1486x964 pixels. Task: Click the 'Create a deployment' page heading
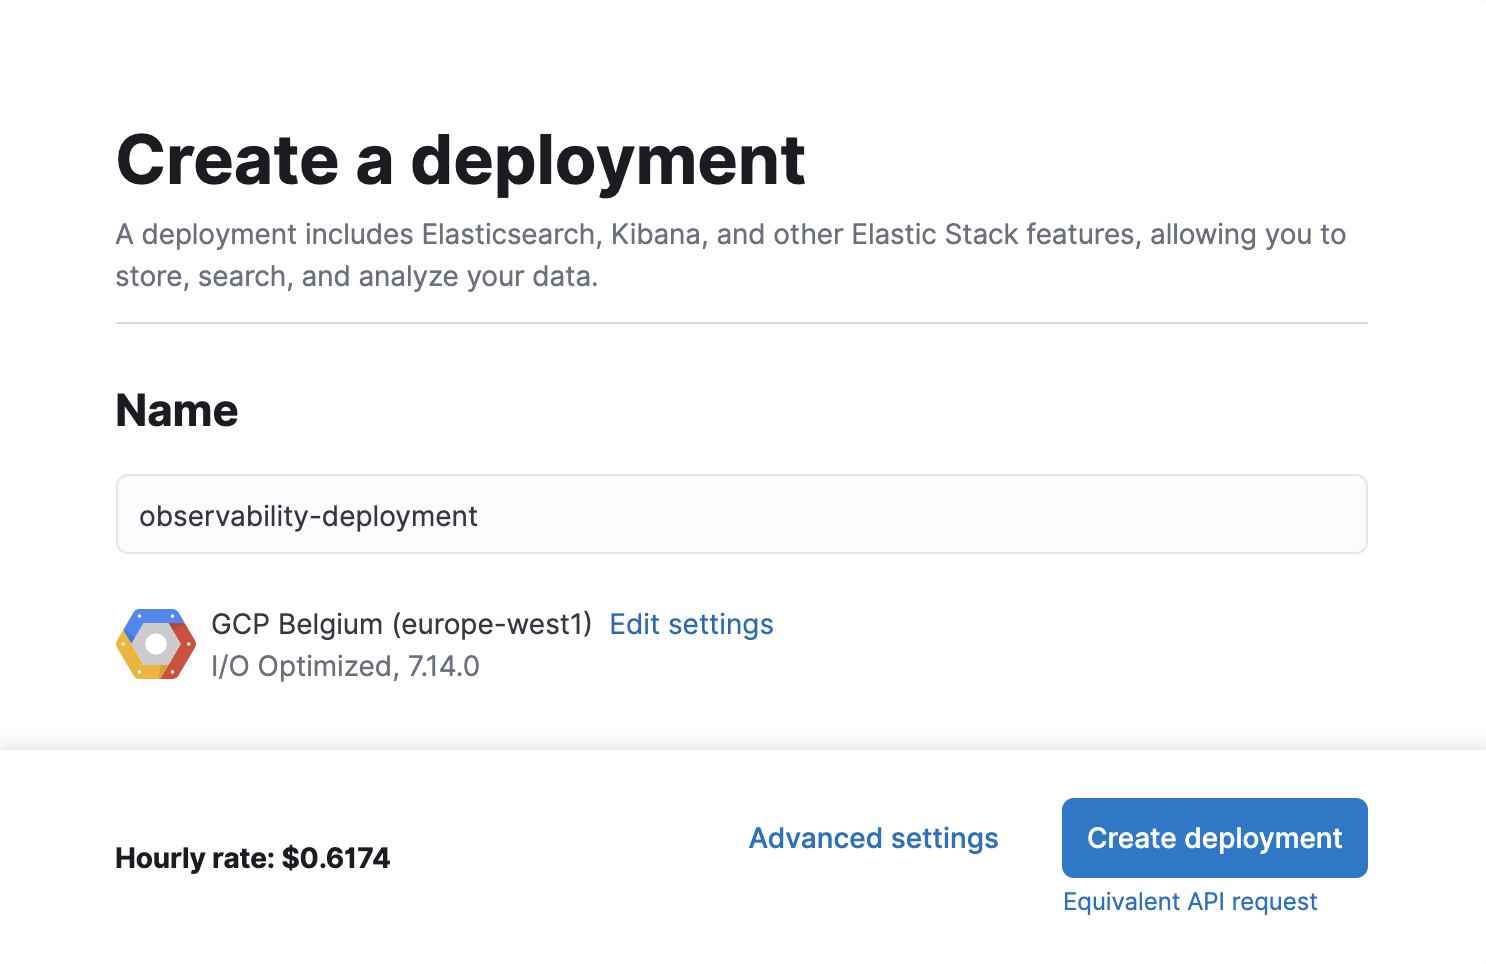(x=460, y=160)
